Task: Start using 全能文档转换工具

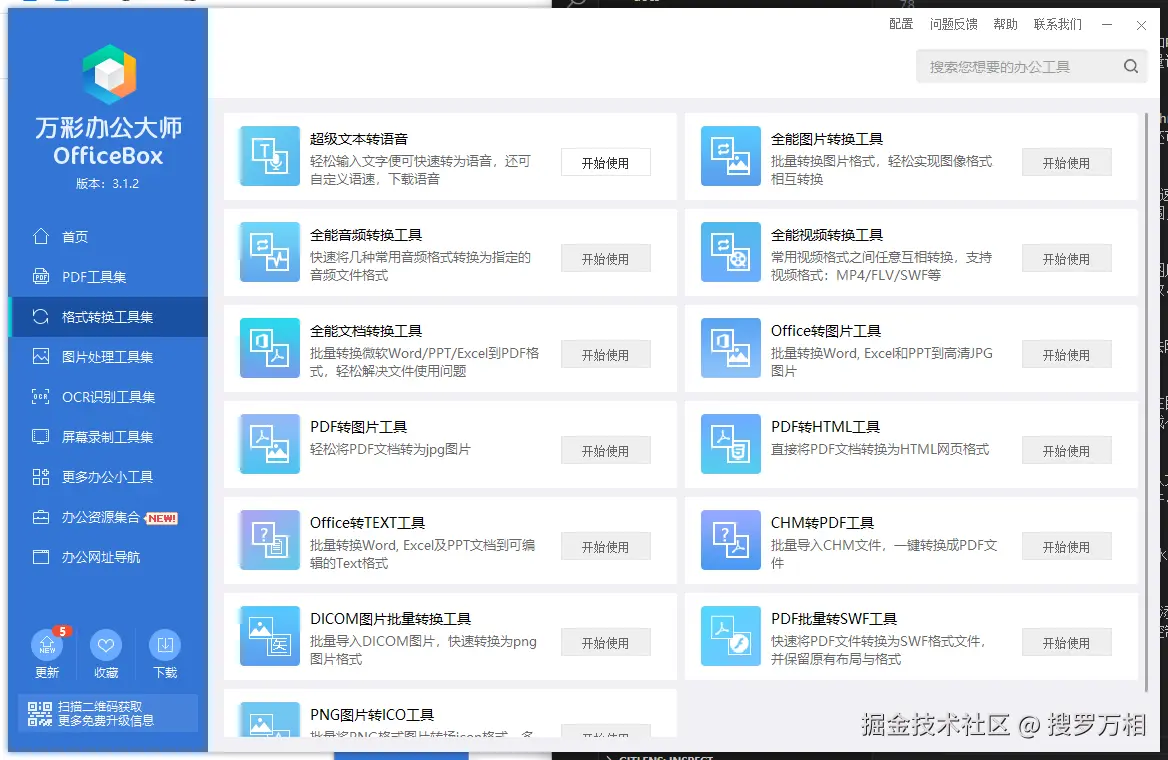Action: pos(606,355)
